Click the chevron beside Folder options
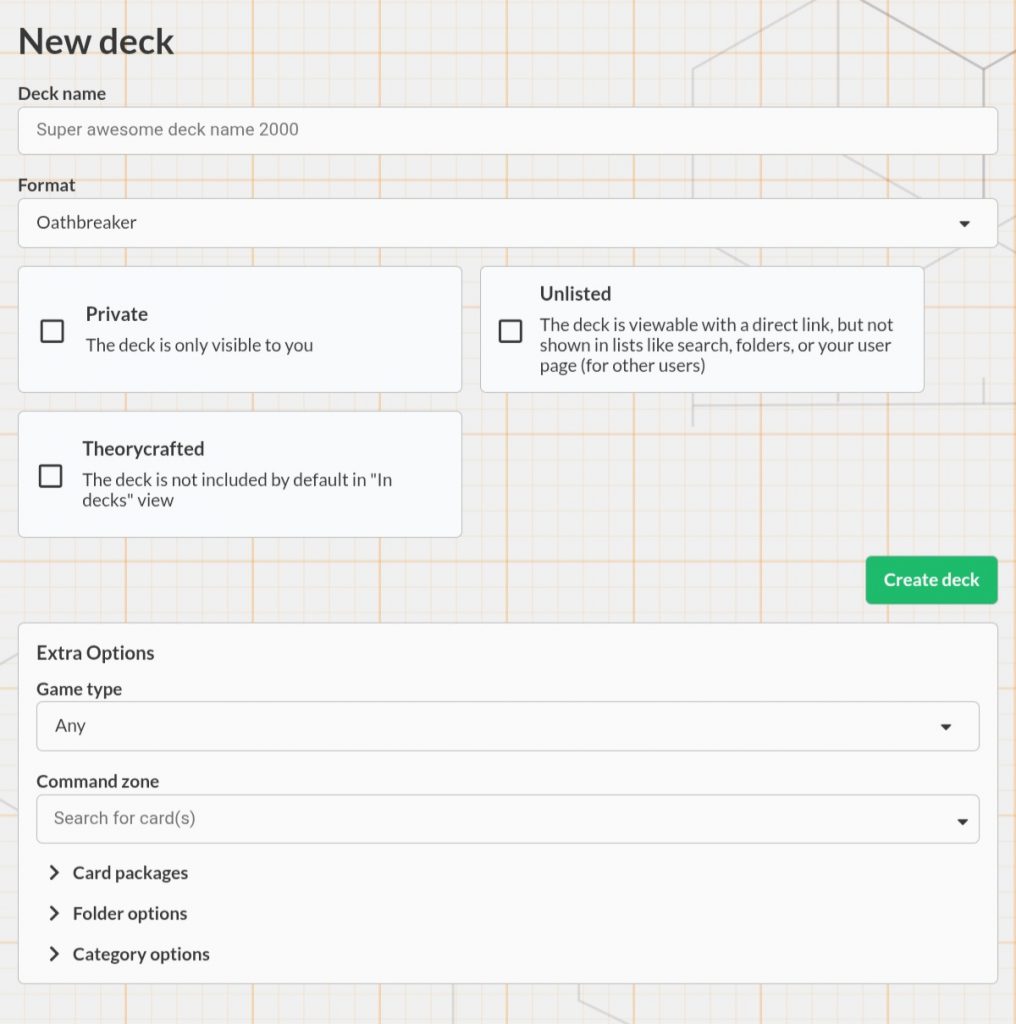This screenshot has width=1016, height=1024. click(54, 913)
